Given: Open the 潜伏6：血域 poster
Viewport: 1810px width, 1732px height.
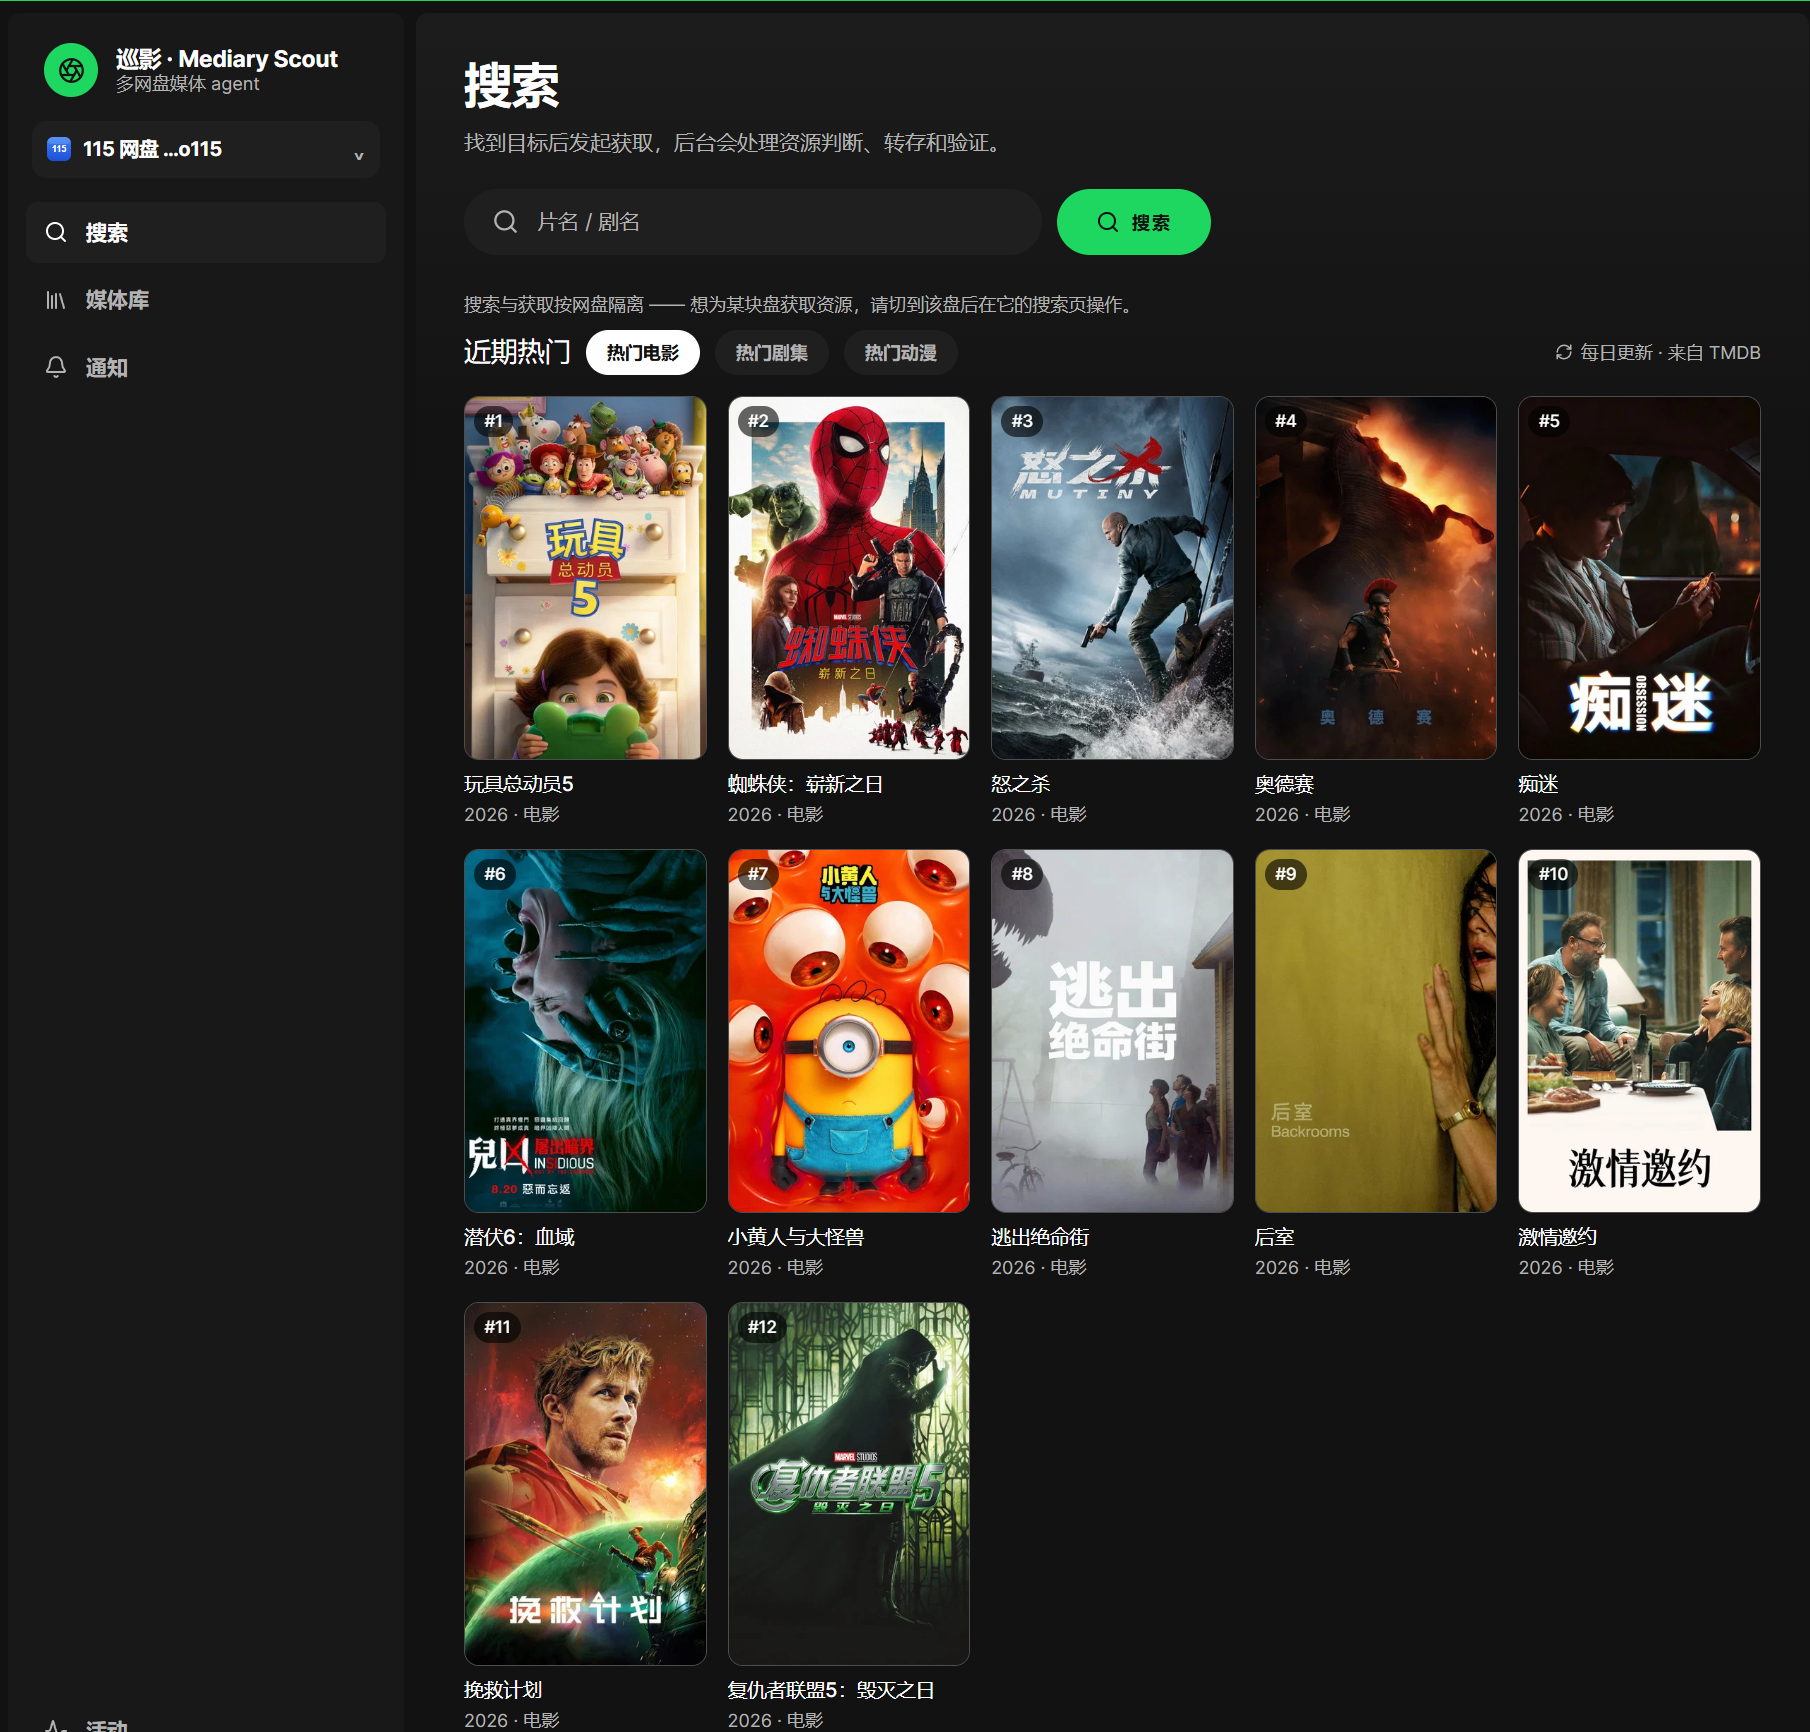Looking at the screenshot, I should [585, 1031].
